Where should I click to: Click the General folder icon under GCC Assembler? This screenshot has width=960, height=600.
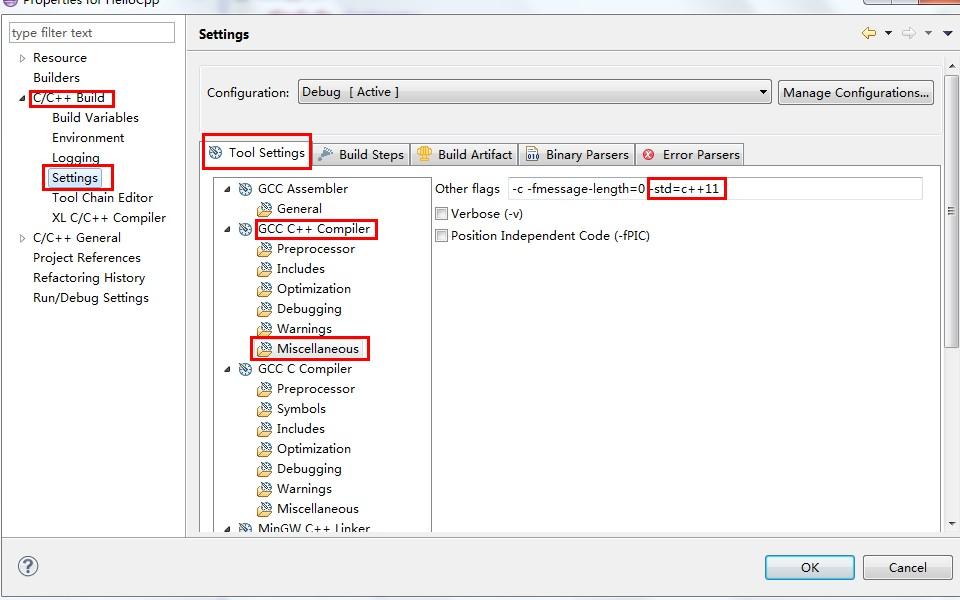click(264, 209)
